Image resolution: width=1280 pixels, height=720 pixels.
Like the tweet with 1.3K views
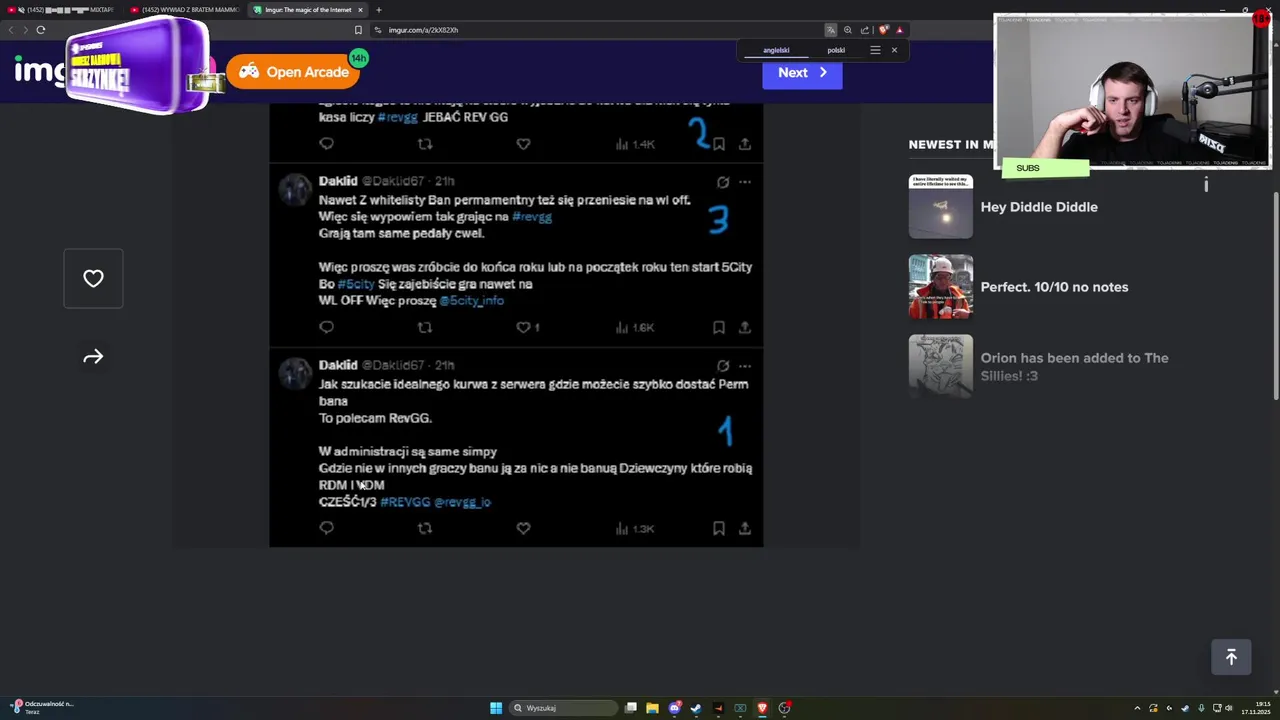click(523, 528)
